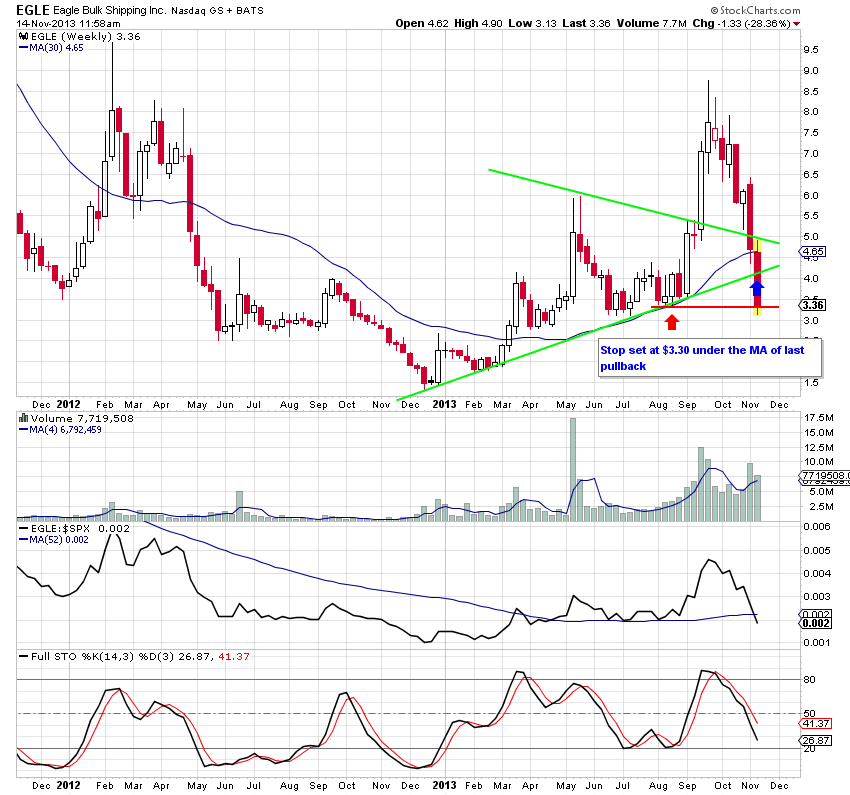Viewport: 850px width, 795px height.
Task: Click the Chg -1.33 (-28.36%) value
Action: point(741,23)
